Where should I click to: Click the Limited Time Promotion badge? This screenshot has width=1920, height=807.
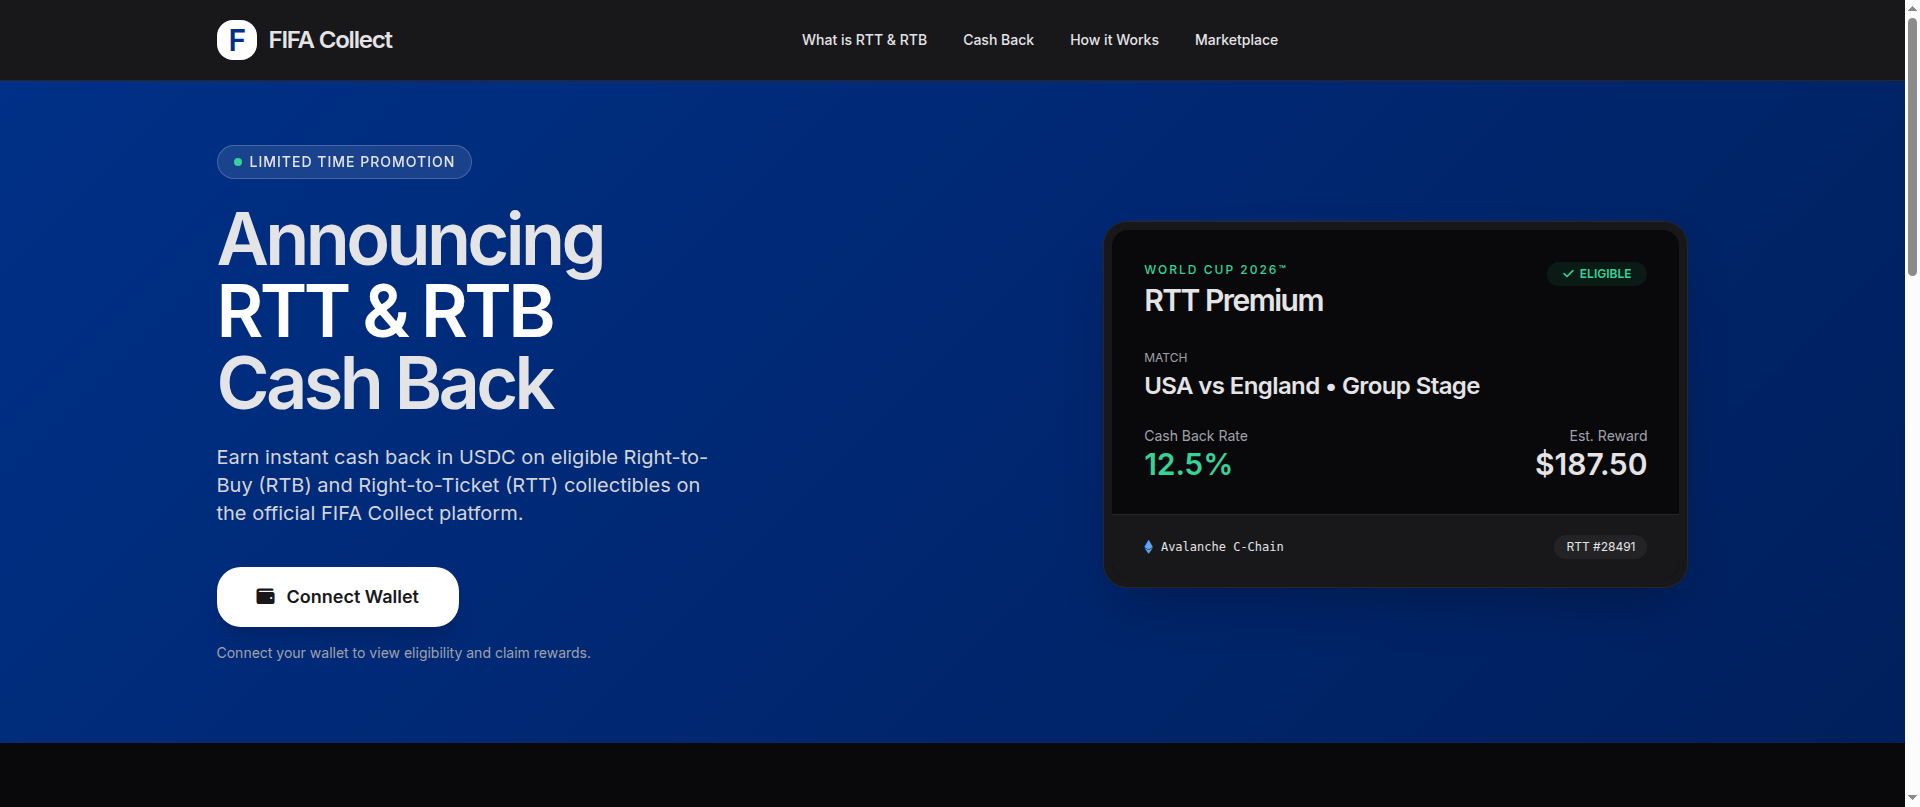[344, 162]
